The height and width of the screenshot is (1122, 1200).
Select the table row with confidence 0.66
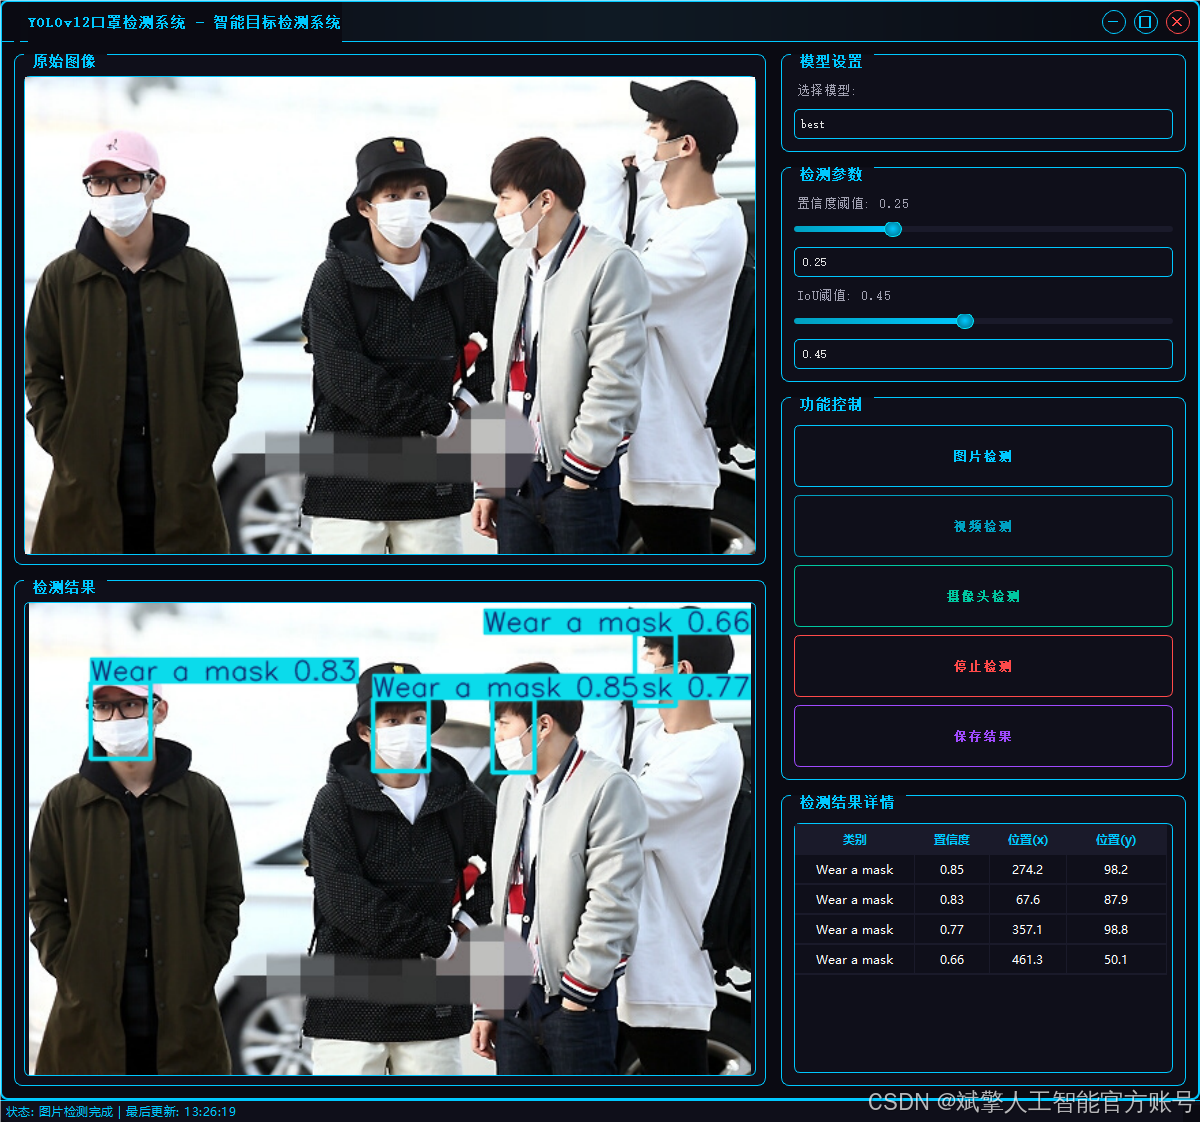pos(982,960)
